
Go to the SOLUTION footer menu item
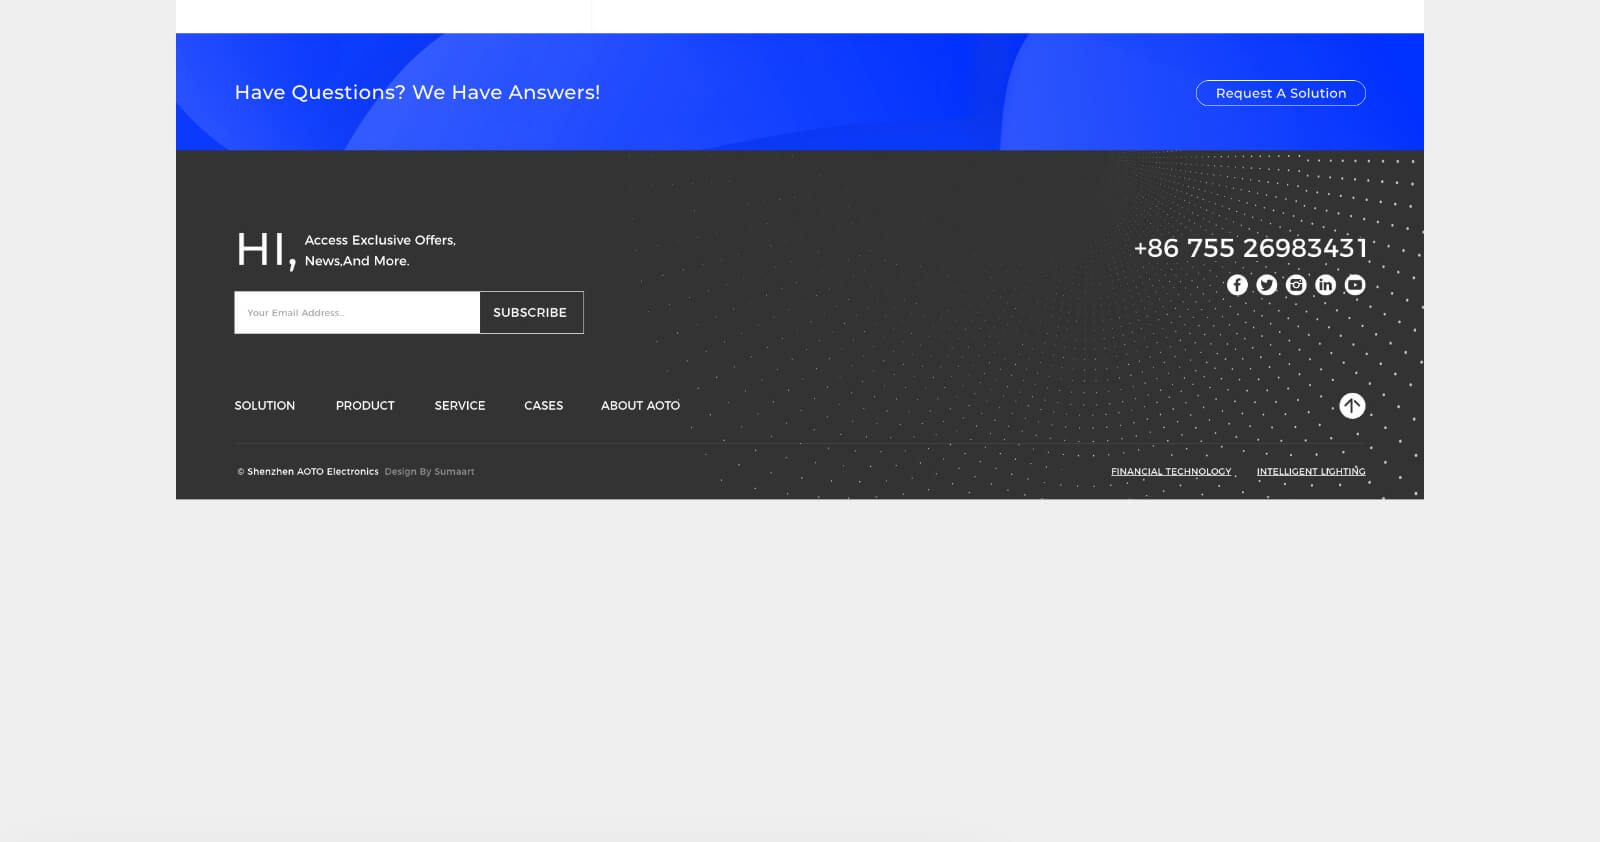[265, 406]
